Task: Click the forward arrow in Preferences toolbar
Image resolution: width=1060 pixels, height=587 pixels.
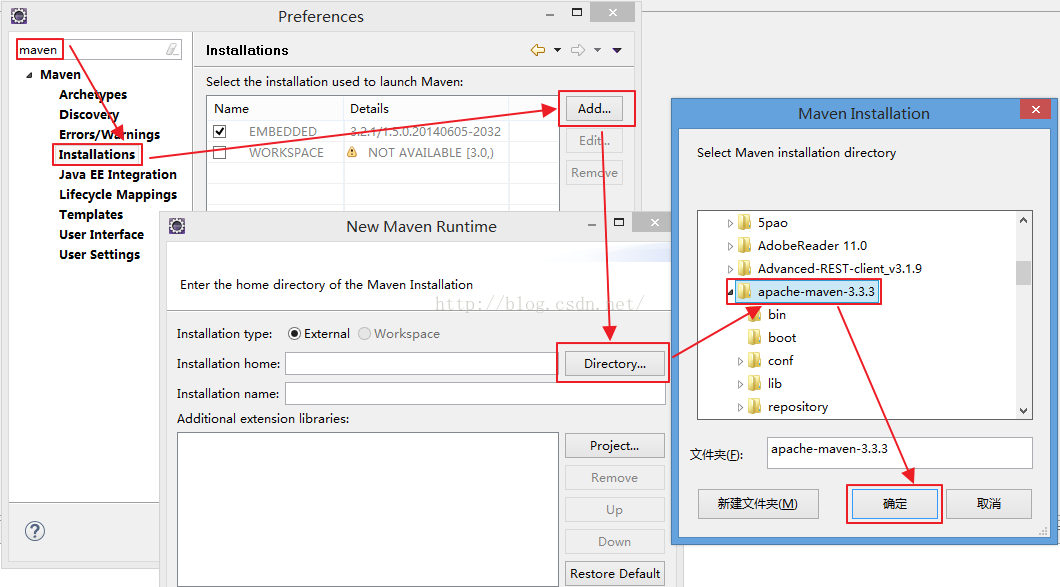Action: (577, 50)
